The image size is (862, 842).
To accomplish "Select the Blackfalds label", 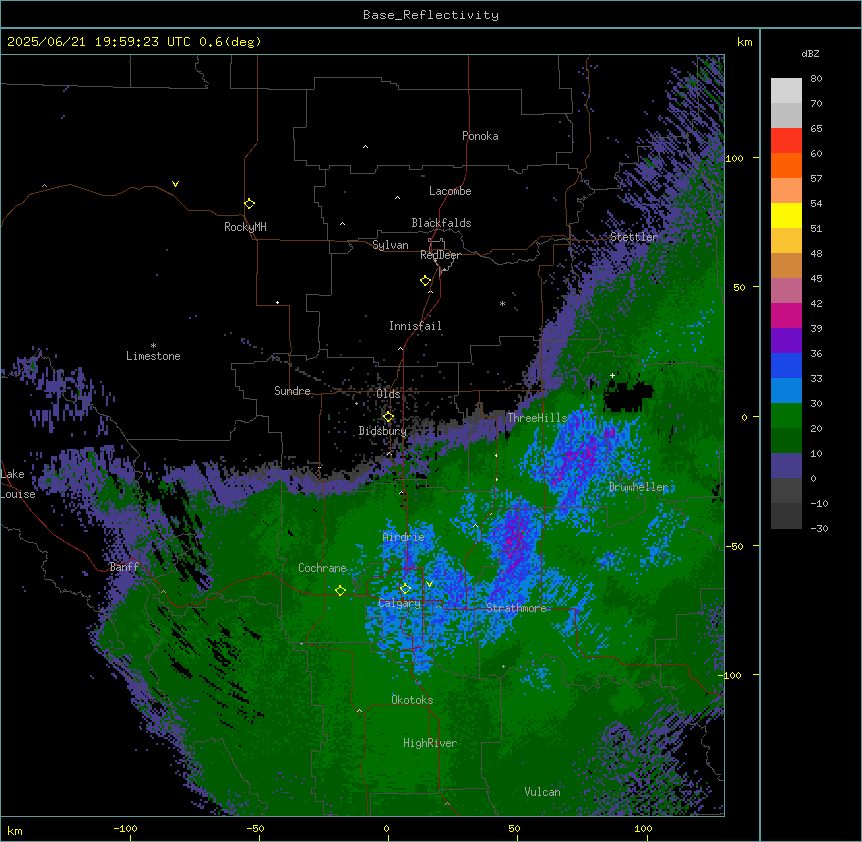I will point(441,223).
